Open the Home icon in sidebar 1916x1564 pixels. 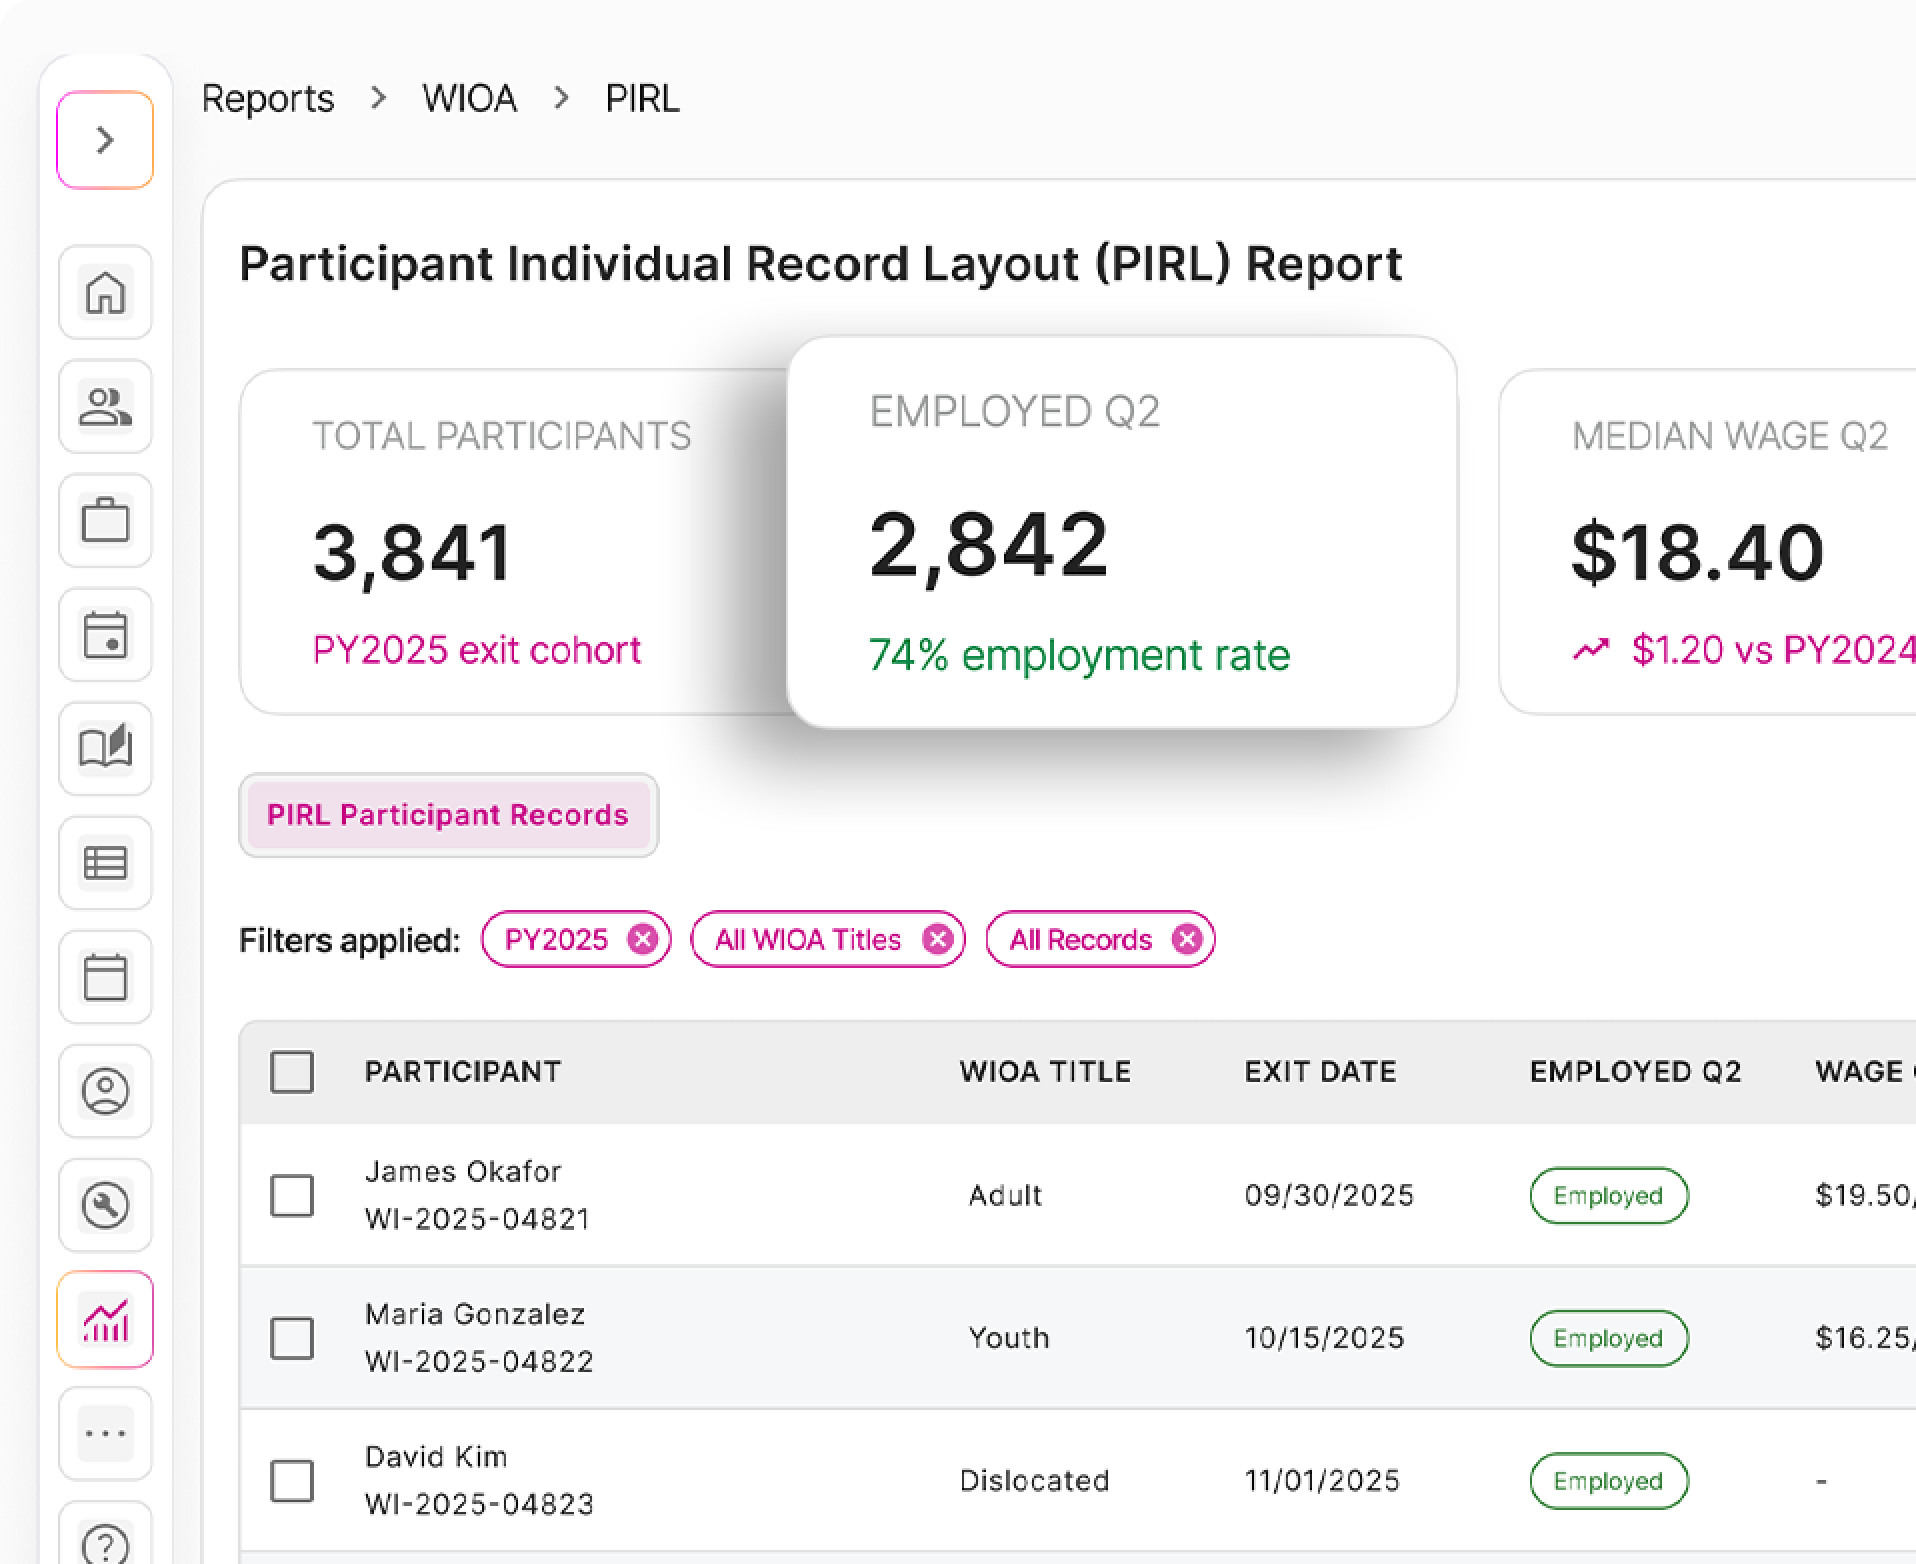[x=105, y=293]
